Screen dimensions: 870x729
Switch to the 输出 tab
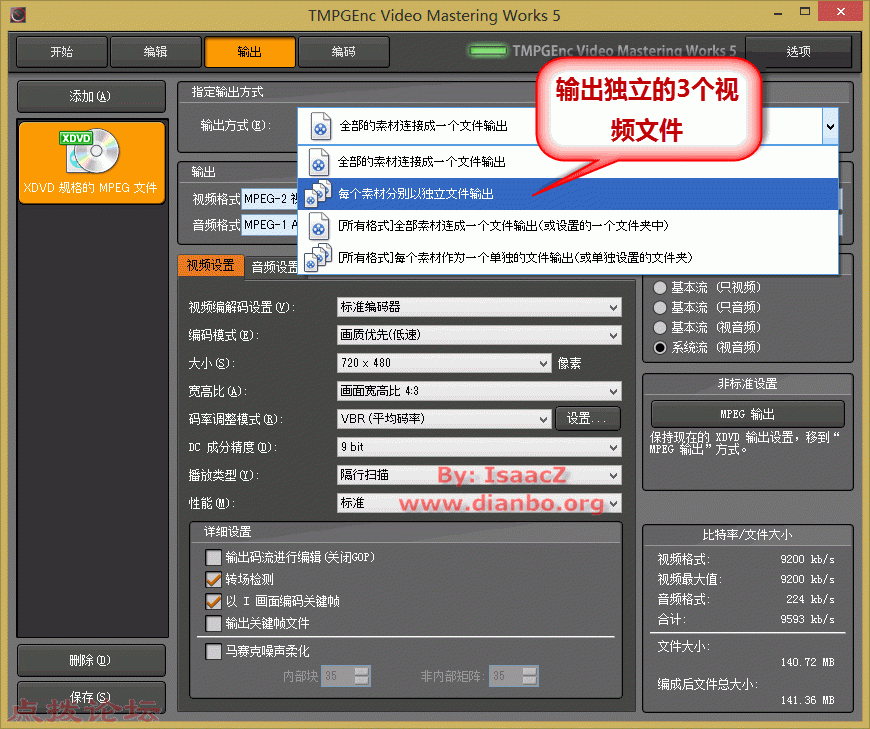point(250,52)
